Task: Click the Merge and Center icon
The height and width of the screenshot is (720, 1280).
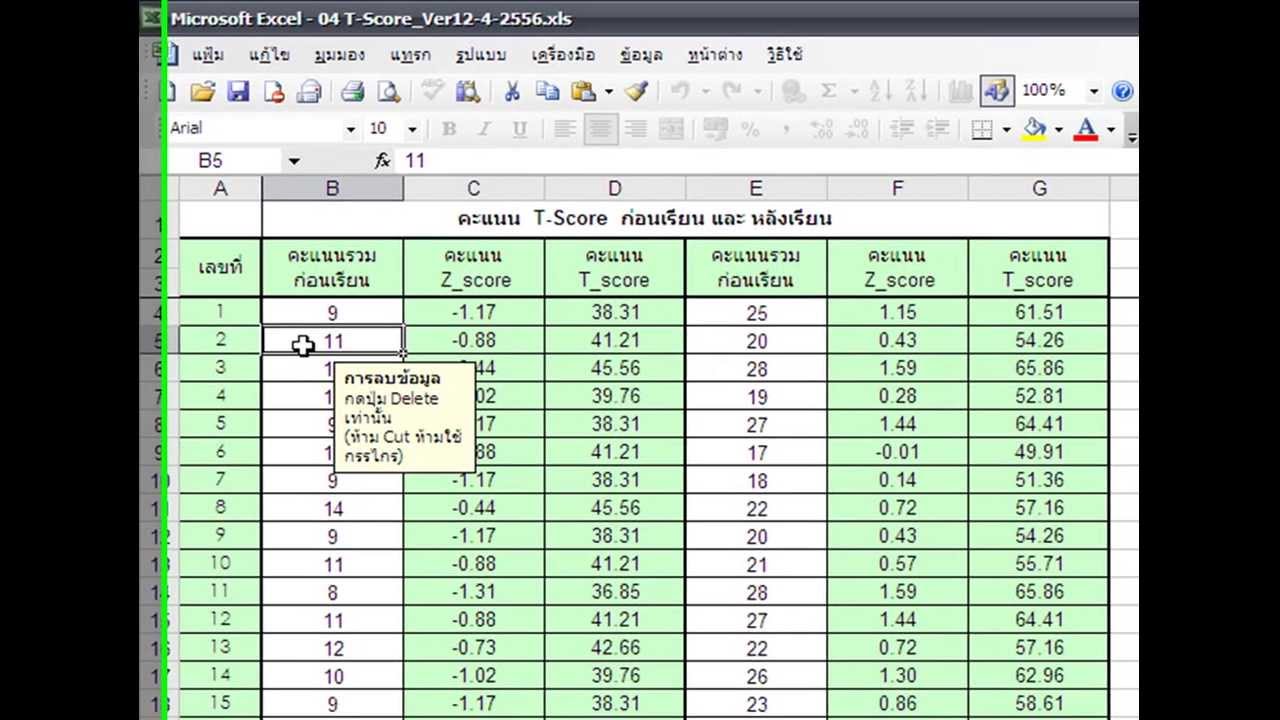Action: coord(671,129)
